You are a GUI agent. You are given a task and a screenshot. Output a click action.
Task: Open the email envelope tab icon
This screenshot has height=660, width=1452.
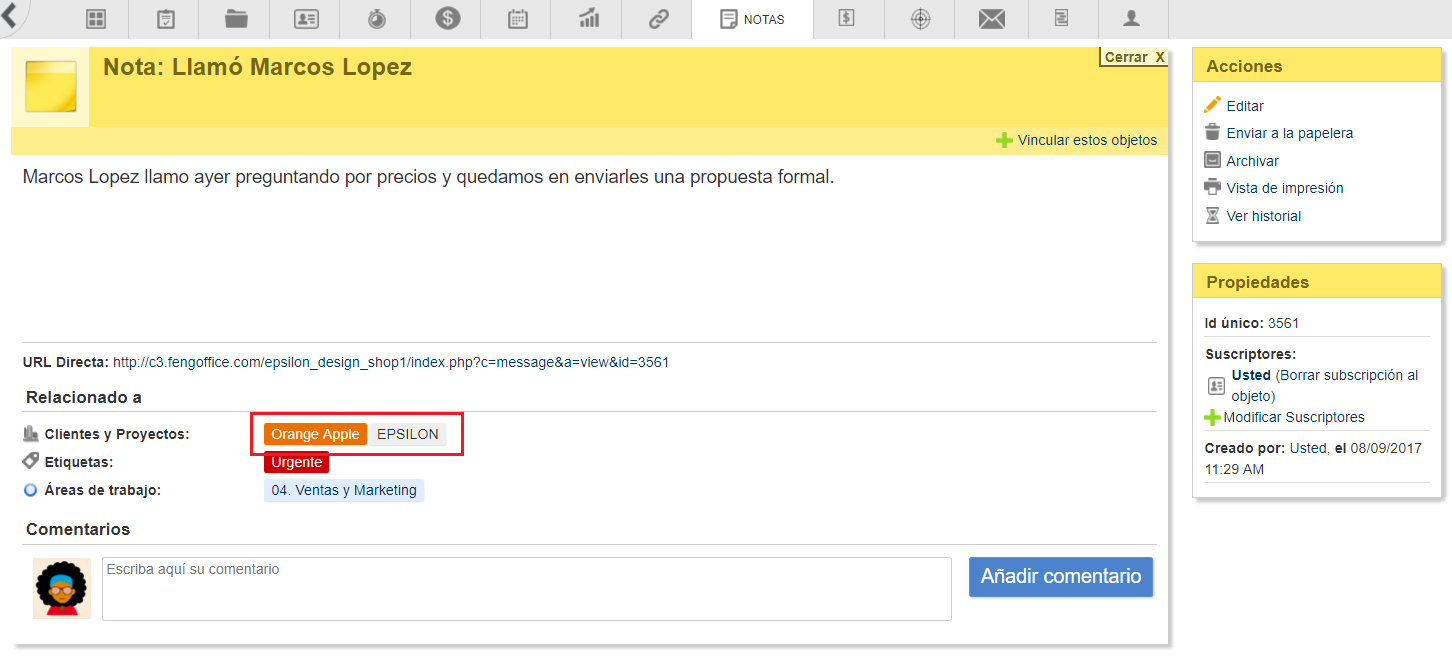[x=991, y=19]
